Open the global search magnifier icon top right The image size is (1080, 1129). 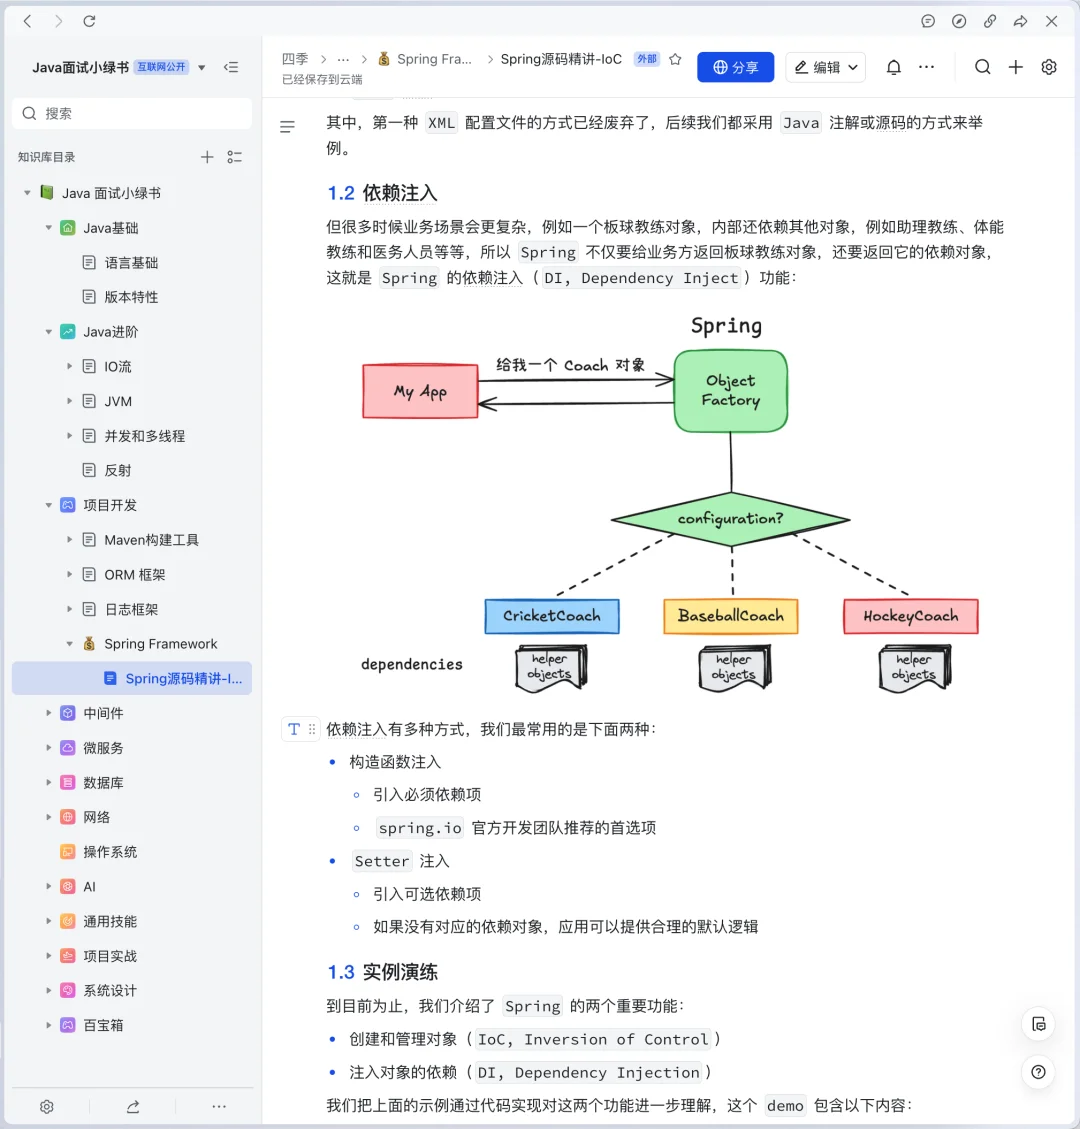983,66
